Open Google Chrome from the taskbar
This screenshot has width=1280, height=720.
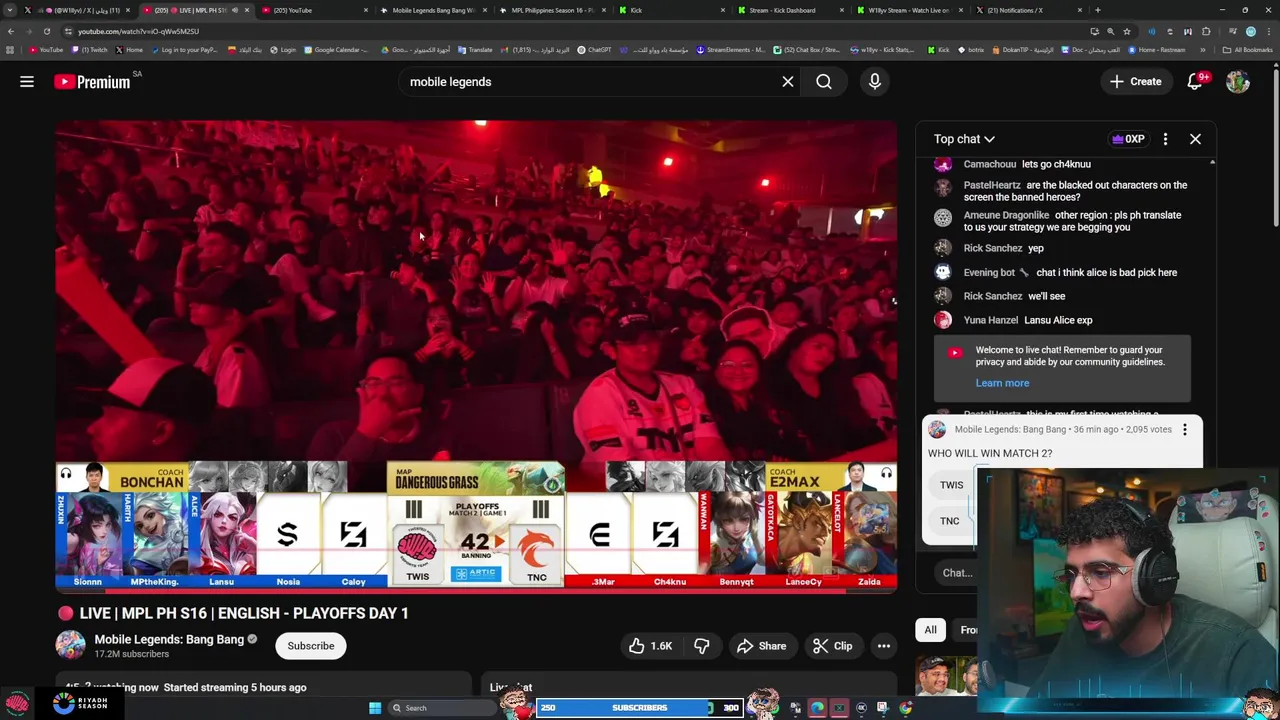pos(905,708)
